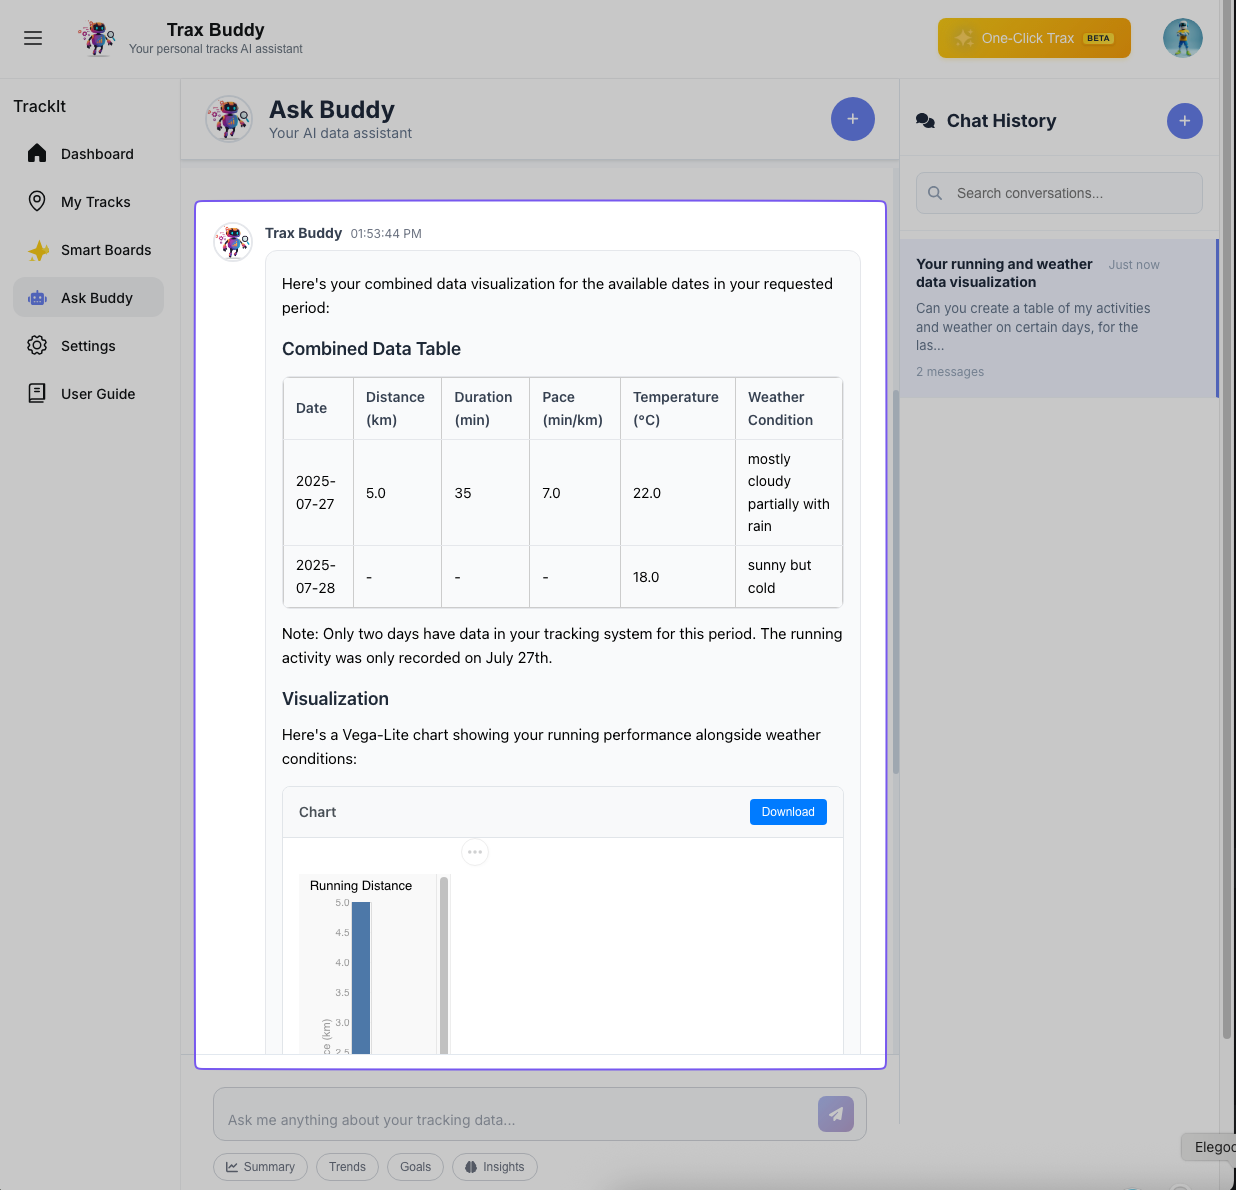Go to Dashboard

click(88, 153)
